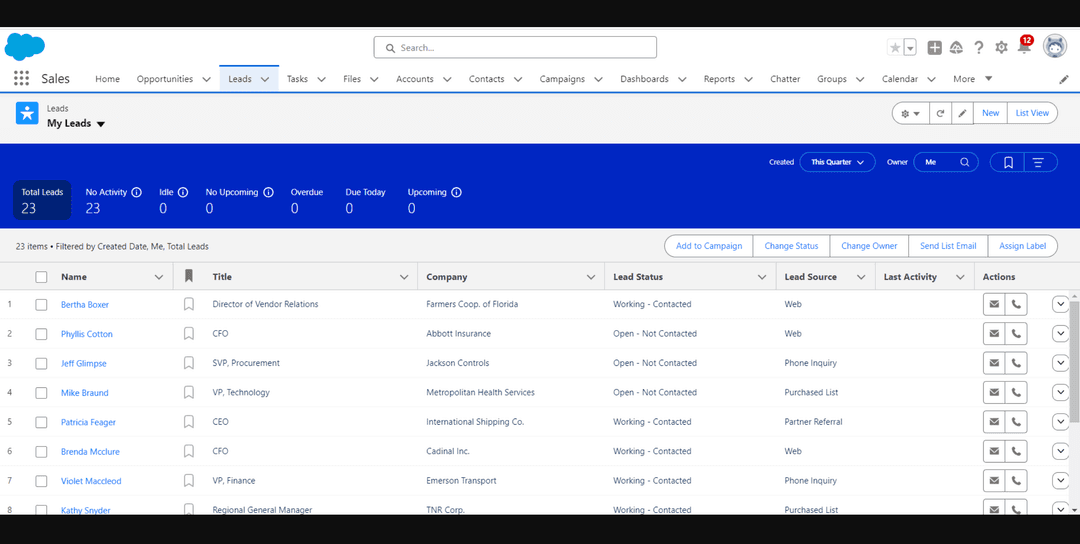Open the Tasks tab

click(x=298, y=79)
